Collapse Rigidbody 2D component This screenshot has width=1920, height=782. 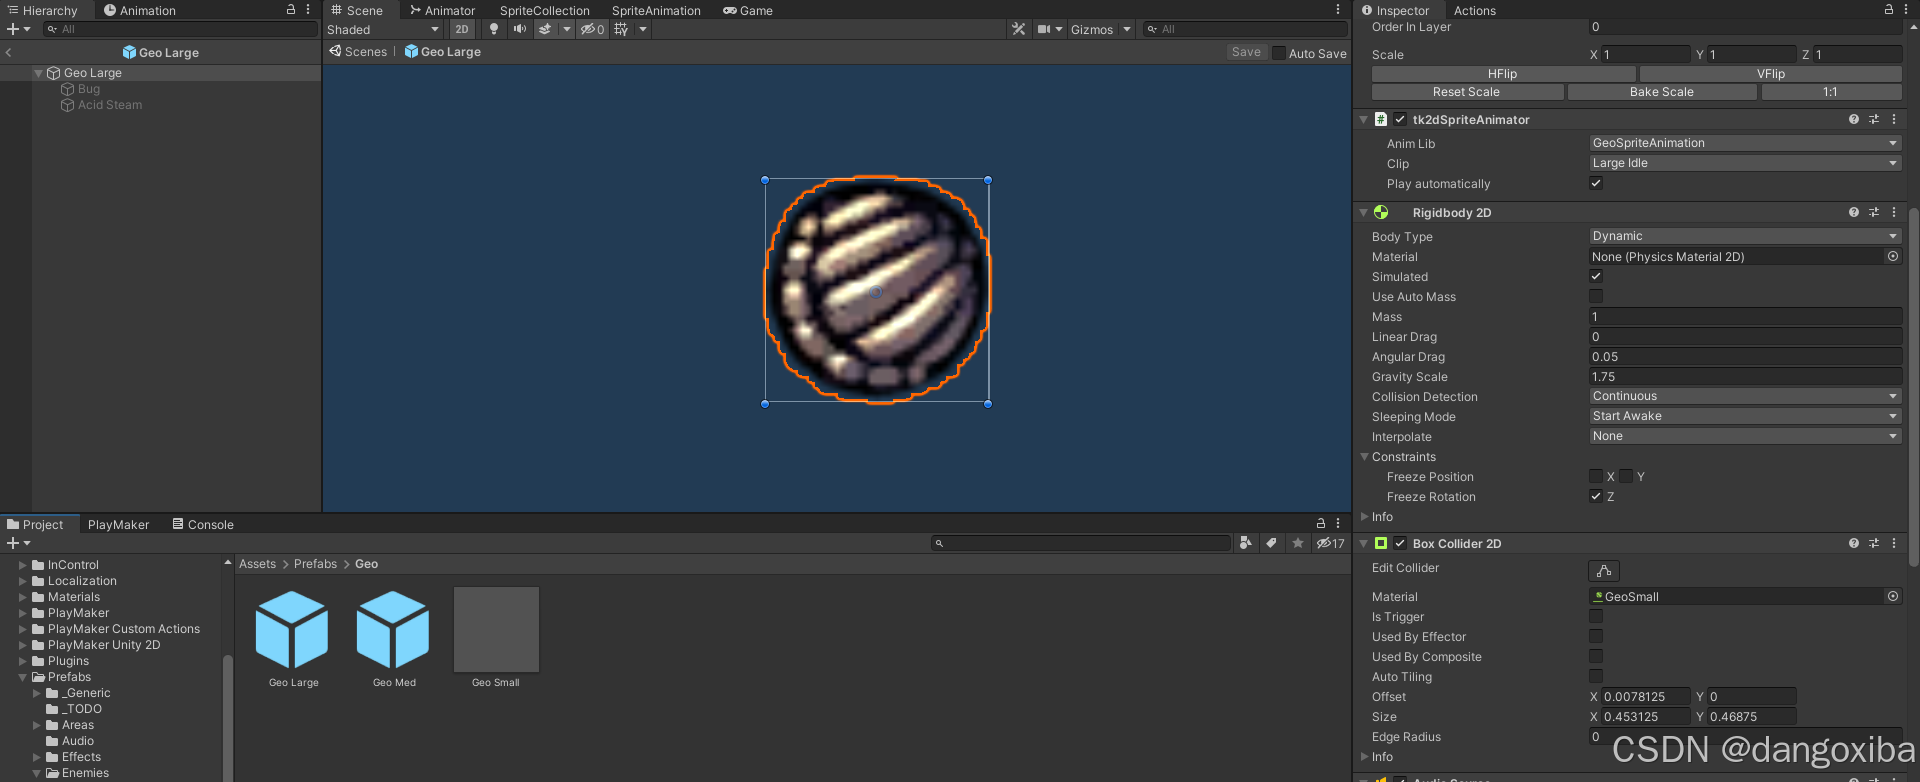tap(1363, 212)
